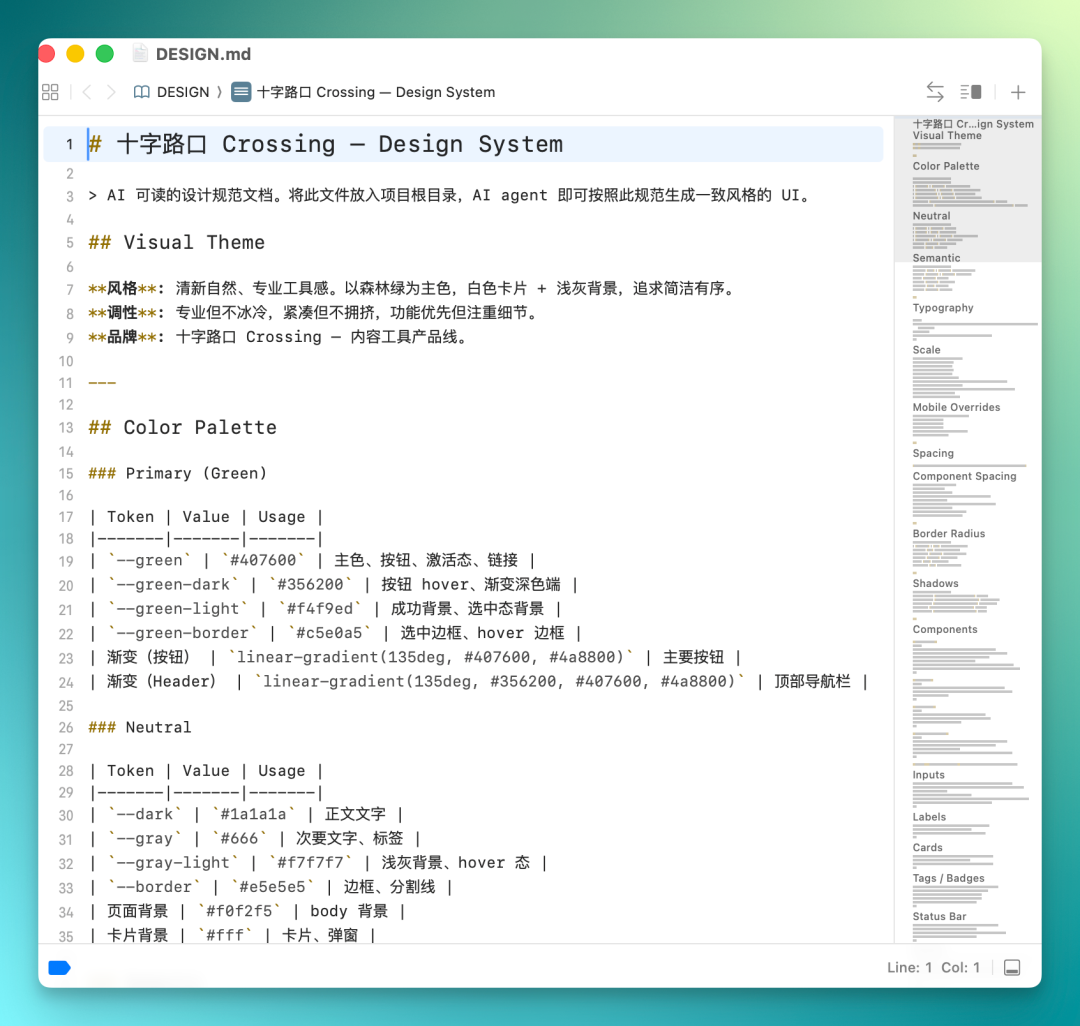This screenshot has width=1080, height=1026.
Task: Select Components section in minimap
Action: [945, 629]
